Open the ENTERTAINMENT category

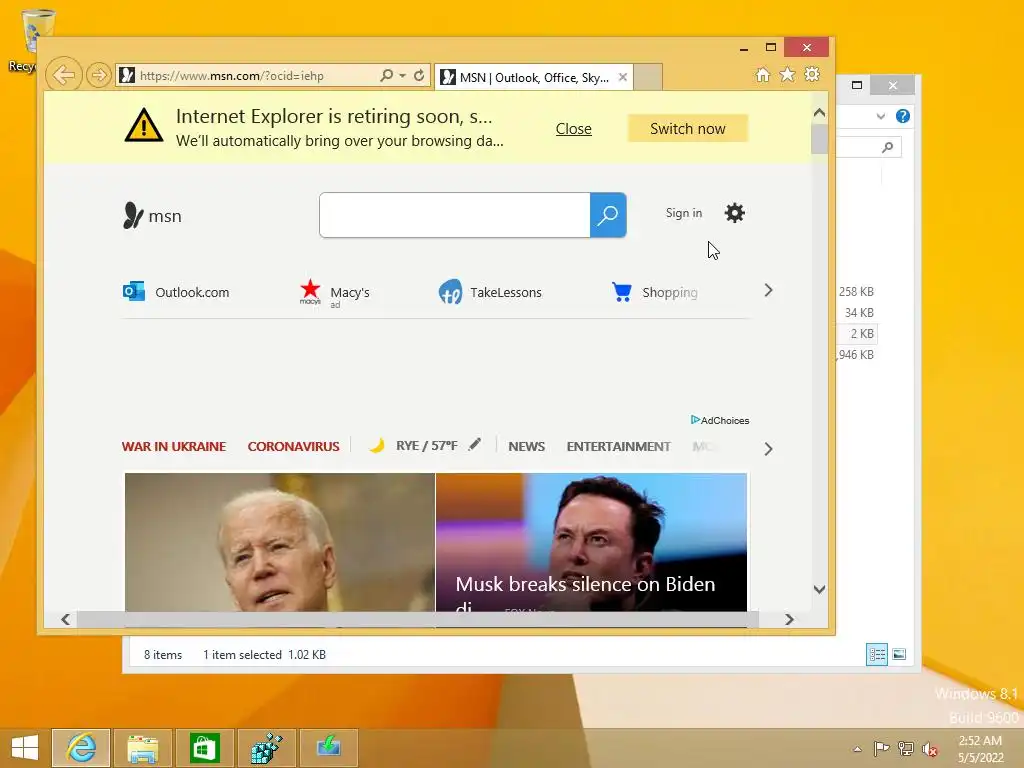pos(618,447)
